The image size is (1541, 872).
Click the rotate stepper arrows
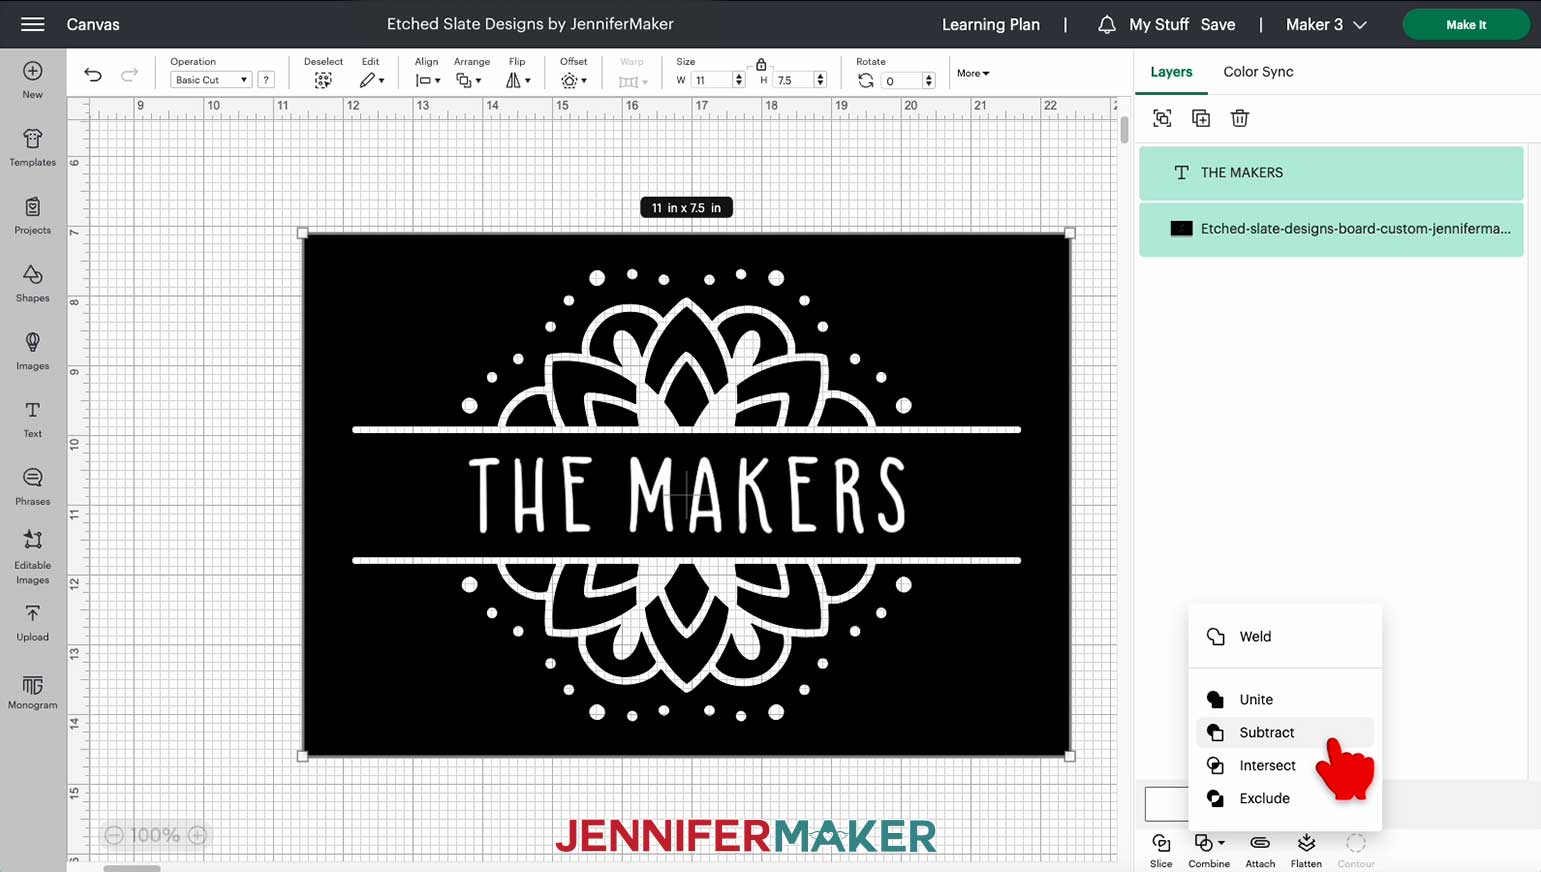pyautogui.click(x=929, y=80)
